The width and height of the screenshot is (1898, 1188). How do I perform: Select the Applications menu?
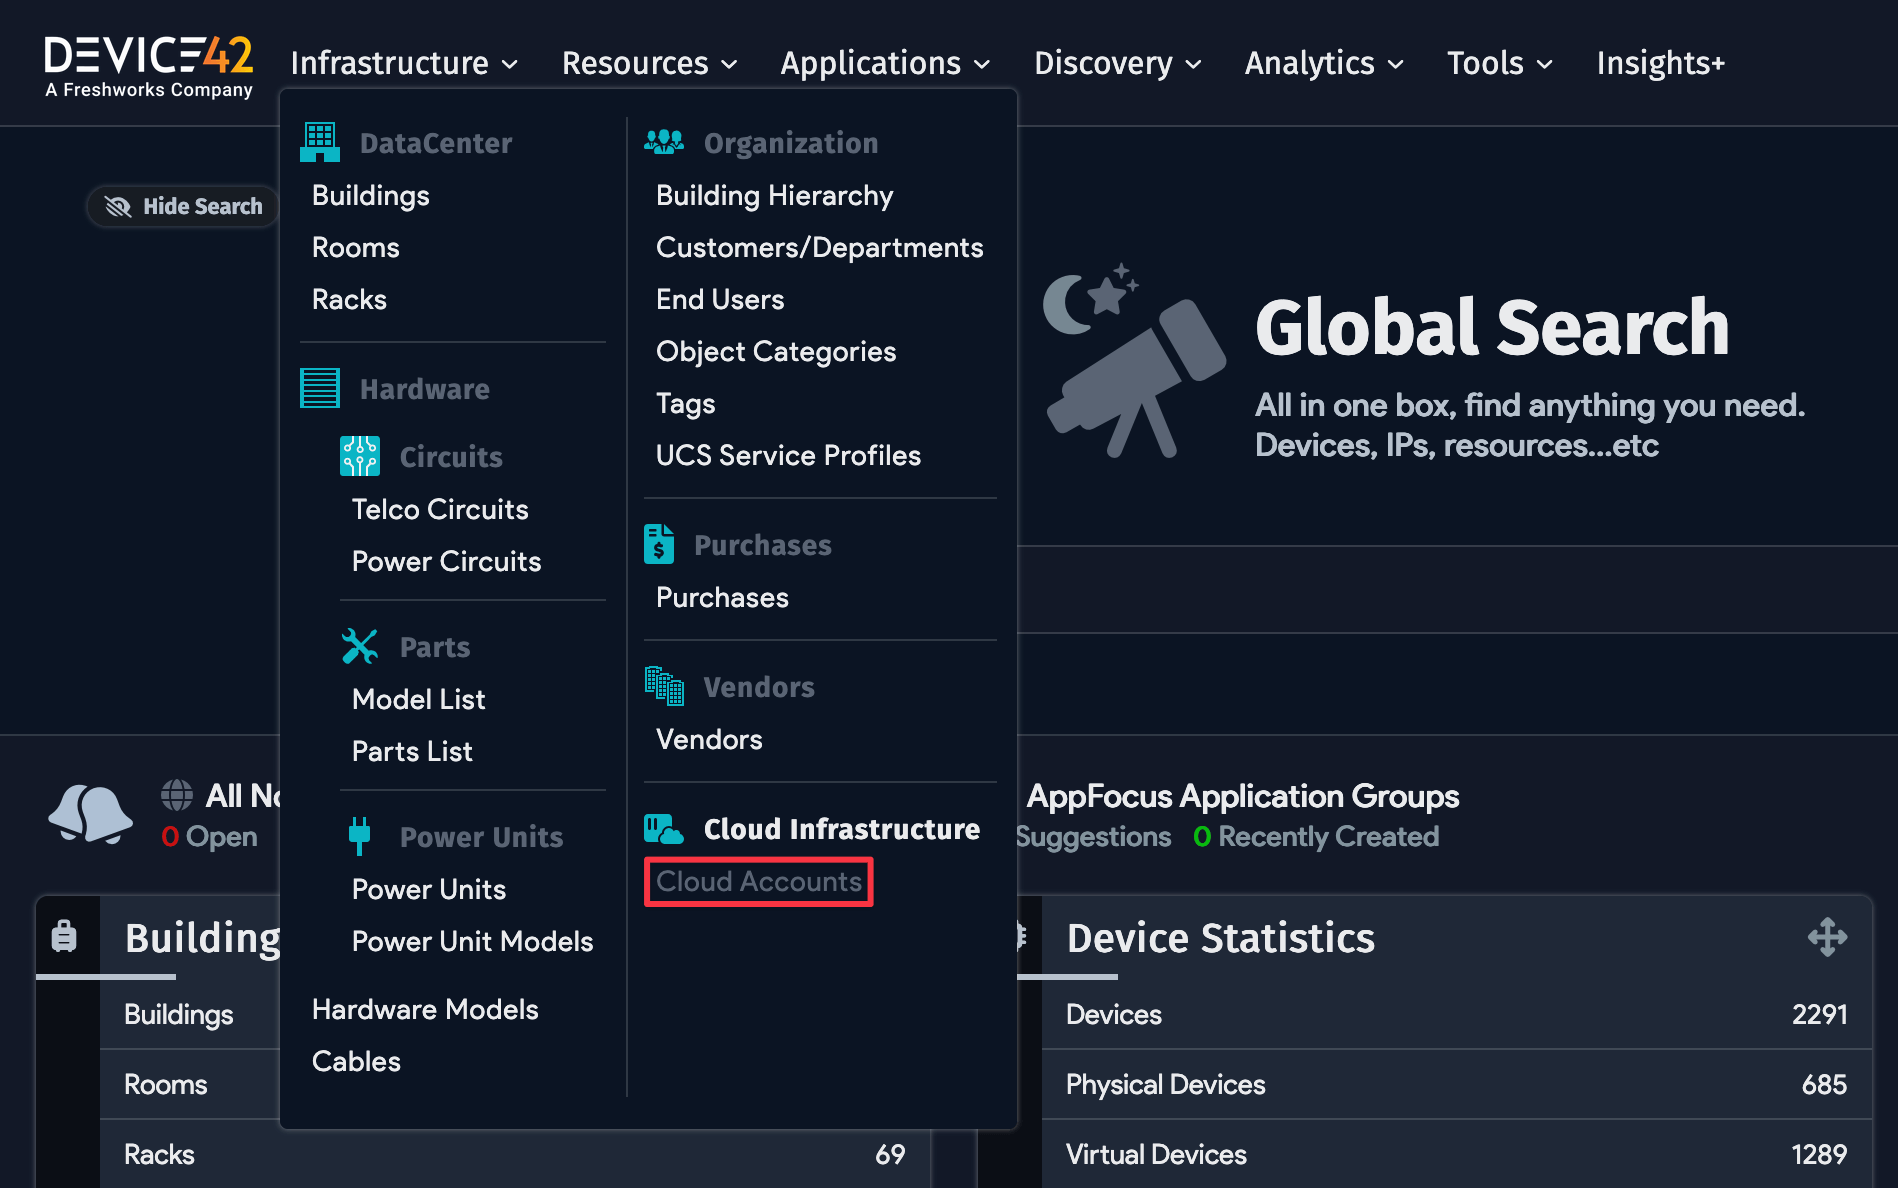(884, 63)
